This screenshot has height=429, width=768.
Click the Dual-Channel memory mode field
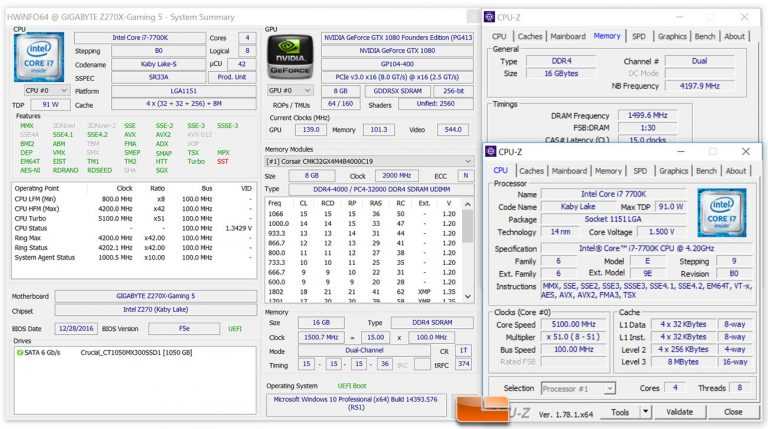coord(364,351)
